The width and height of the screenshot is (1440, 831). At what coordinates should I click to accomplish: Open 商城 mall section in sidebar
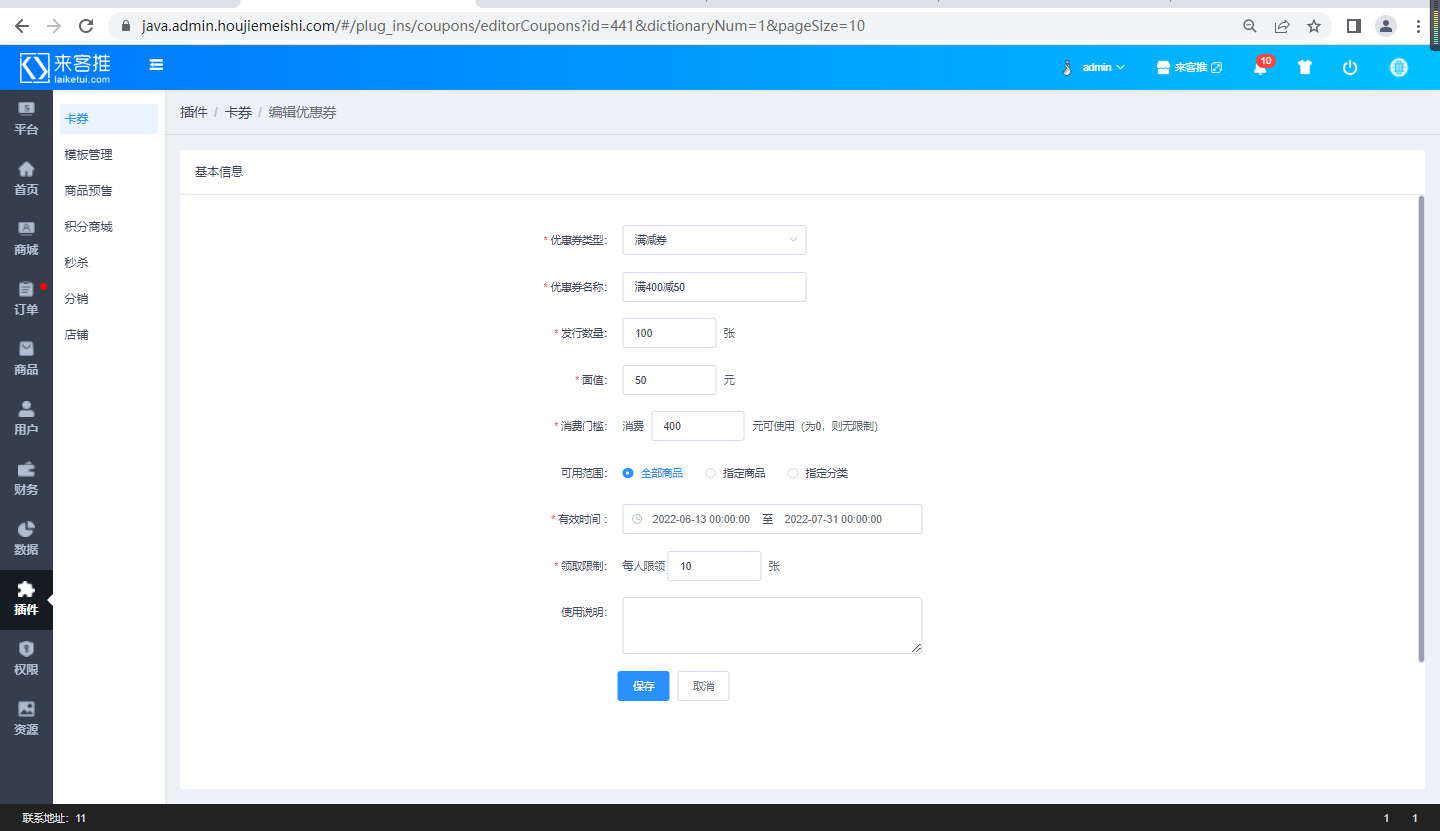(26, 239)
